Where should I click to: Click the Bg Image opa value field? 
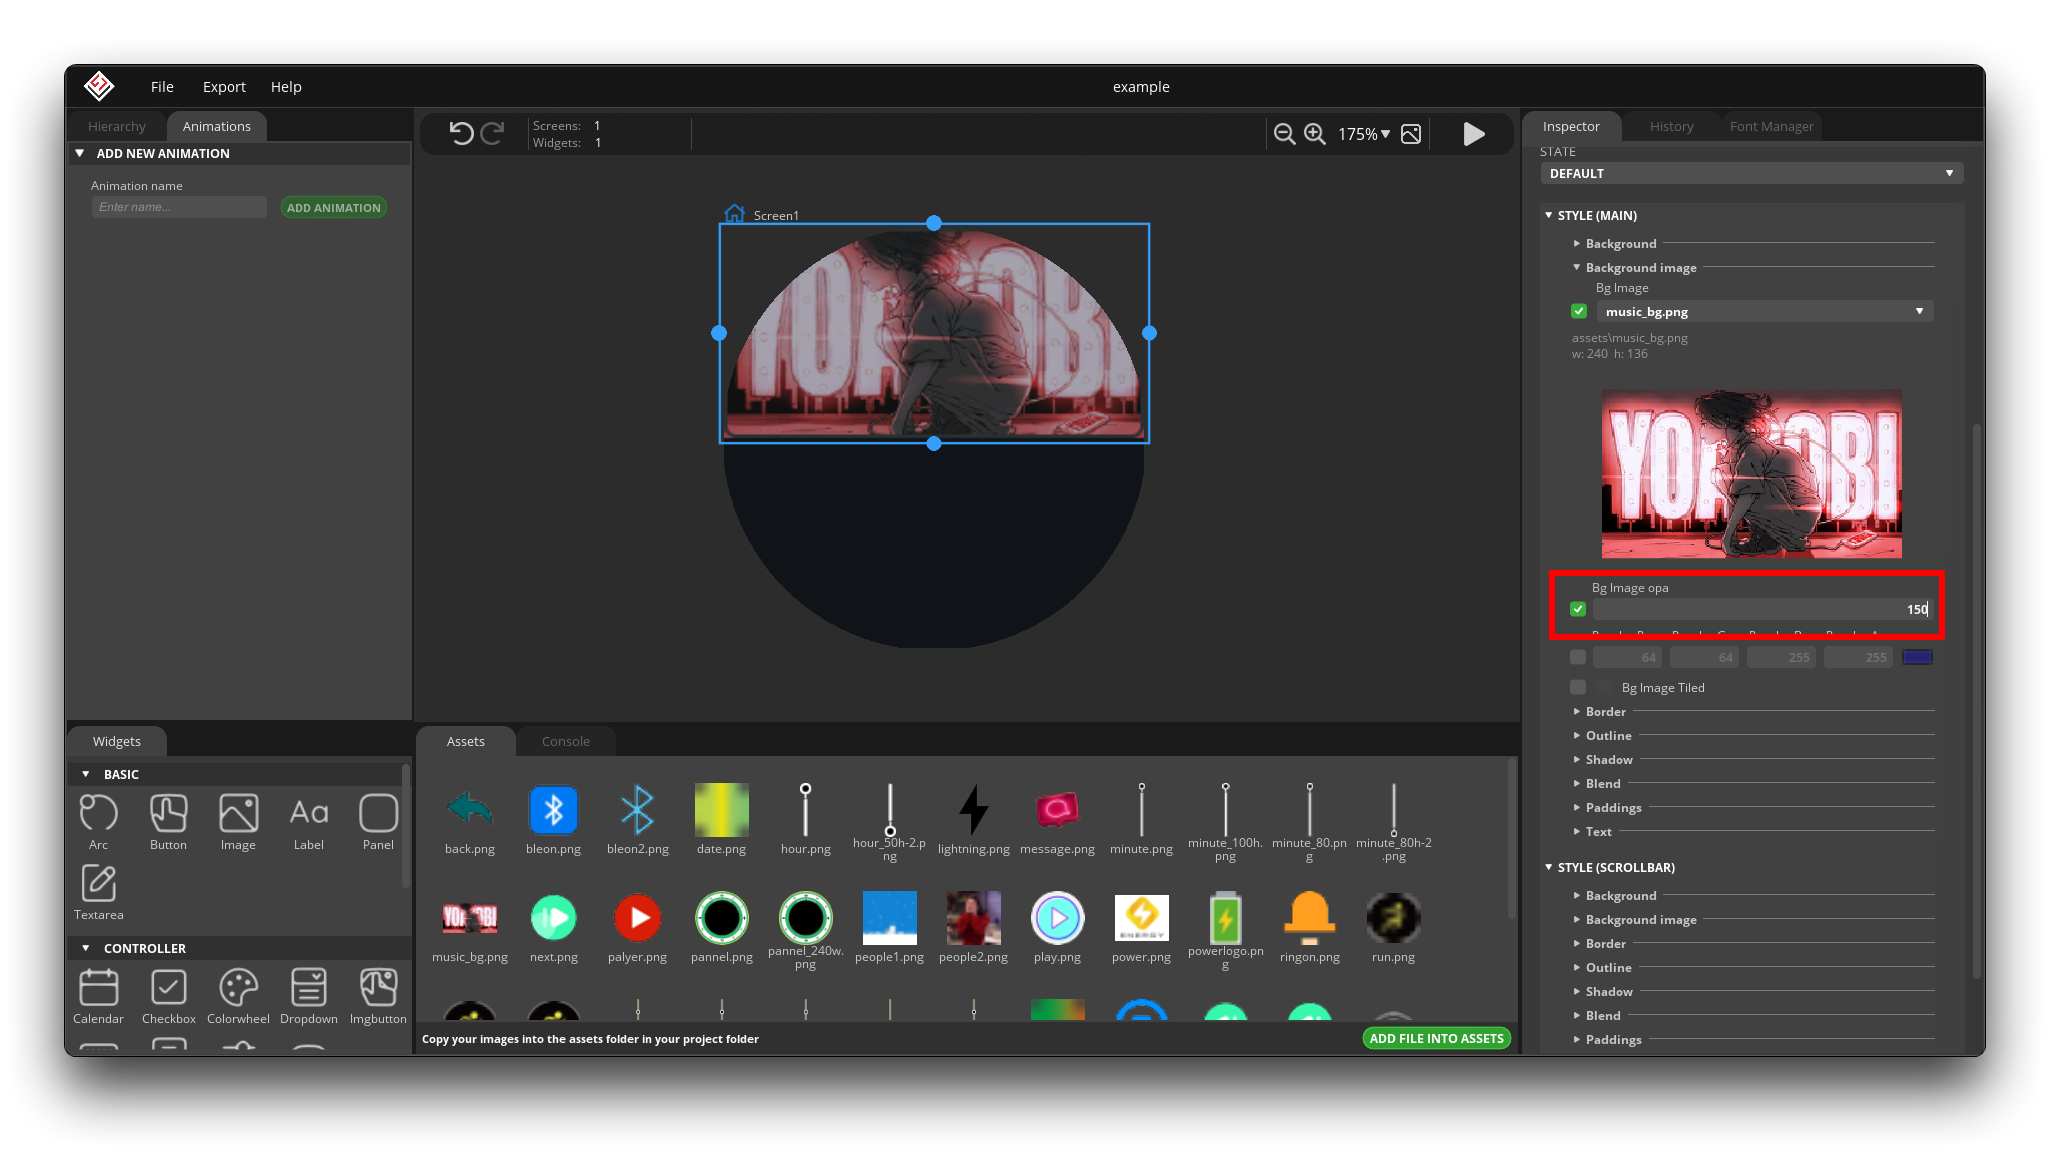[x=1763, y=609]
